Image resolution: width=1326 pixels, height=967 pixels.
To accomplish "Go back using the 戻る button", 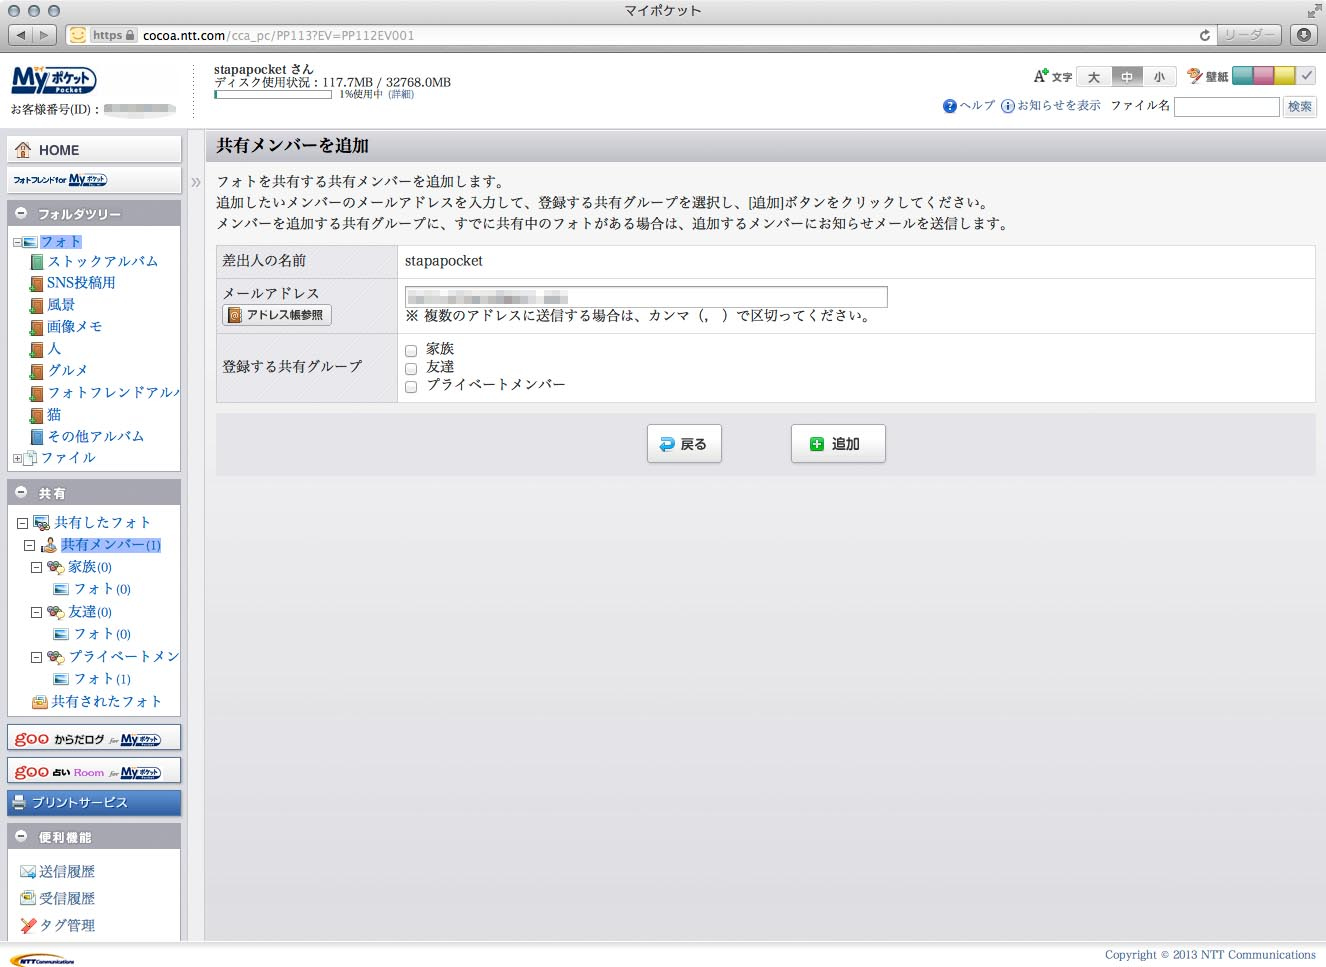I will [684, 443].
